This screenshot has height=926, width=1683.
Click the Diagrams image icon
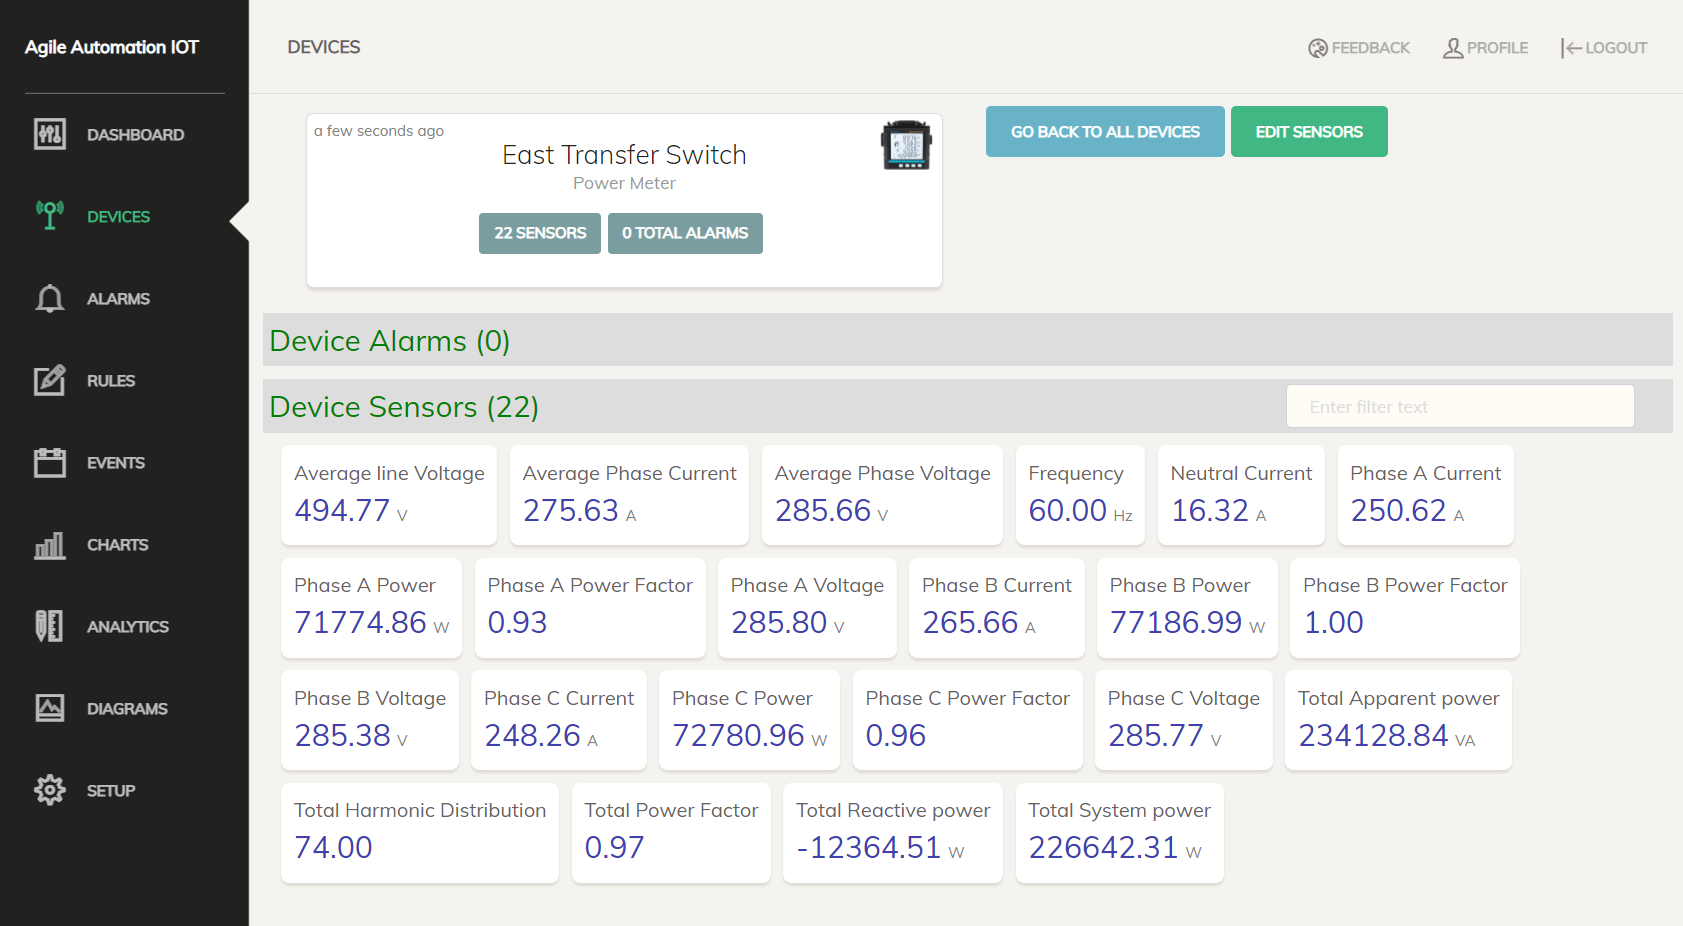(x=49, y=708)
